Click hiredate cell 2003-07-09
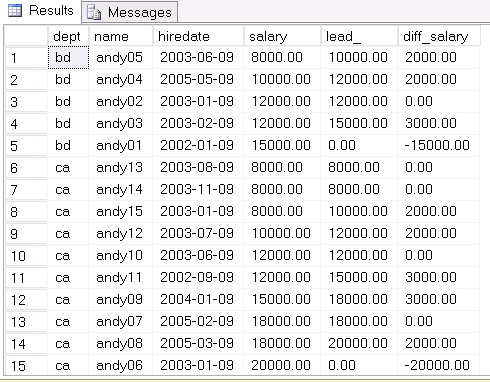 click(x=197, y=233)
